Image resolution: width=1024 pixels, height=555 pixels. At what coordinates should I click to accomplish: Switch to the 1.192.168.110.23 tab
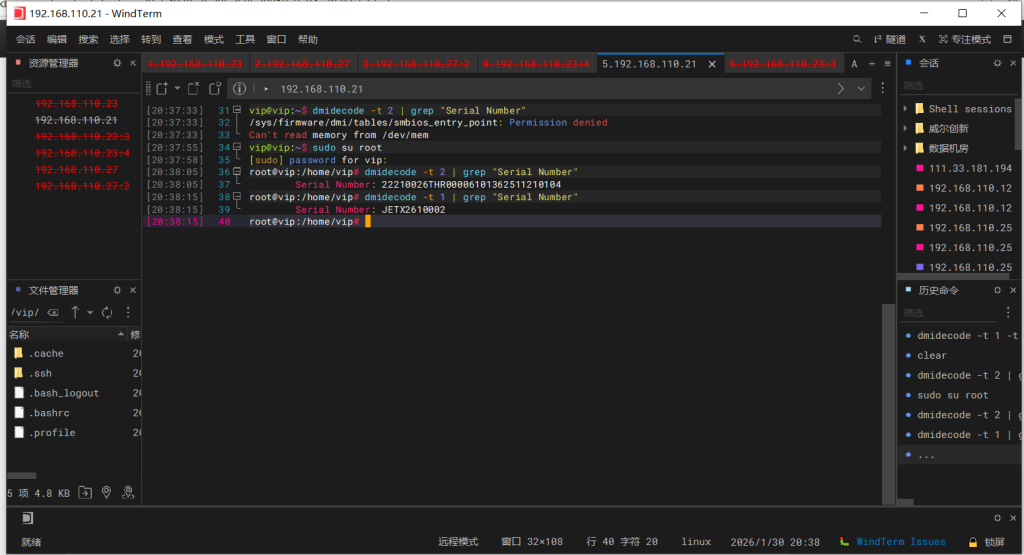pos(195,64)
